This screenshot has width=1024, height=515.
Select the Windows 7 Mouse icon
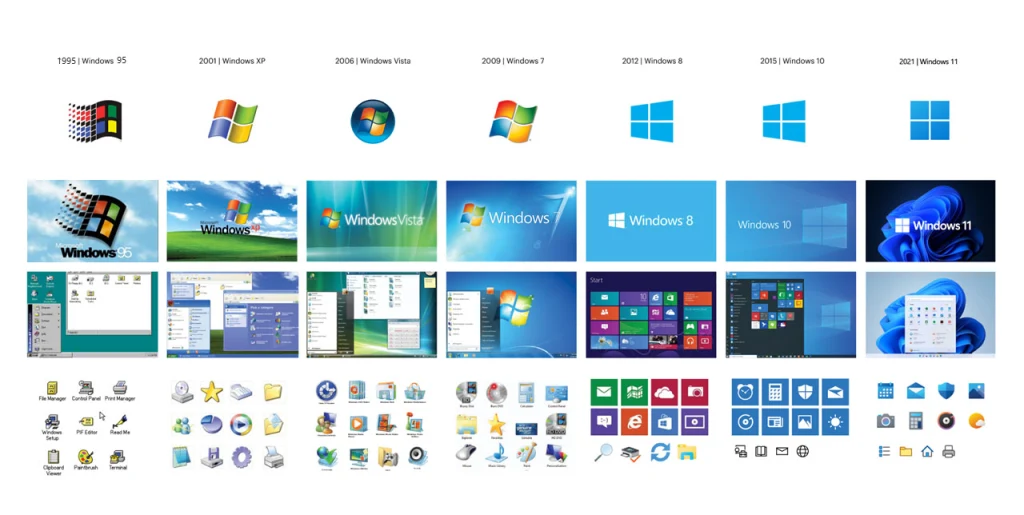[x=466, y=453]
